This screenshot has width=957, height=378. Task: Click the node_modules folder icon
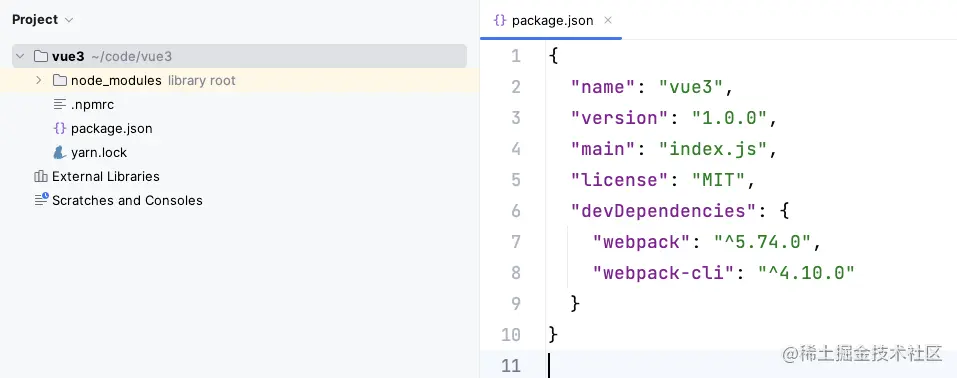pyautogui.click(x=60, y=80)
